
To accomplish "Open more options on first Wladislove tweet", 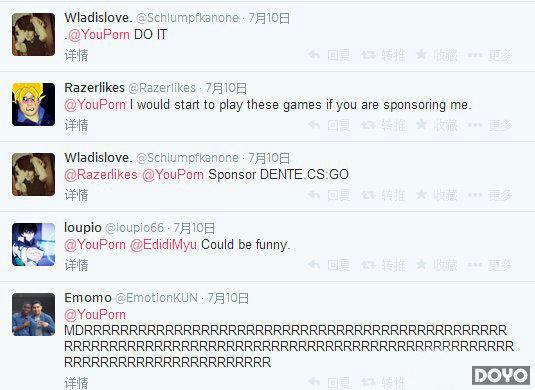I will tap(490, 55).
